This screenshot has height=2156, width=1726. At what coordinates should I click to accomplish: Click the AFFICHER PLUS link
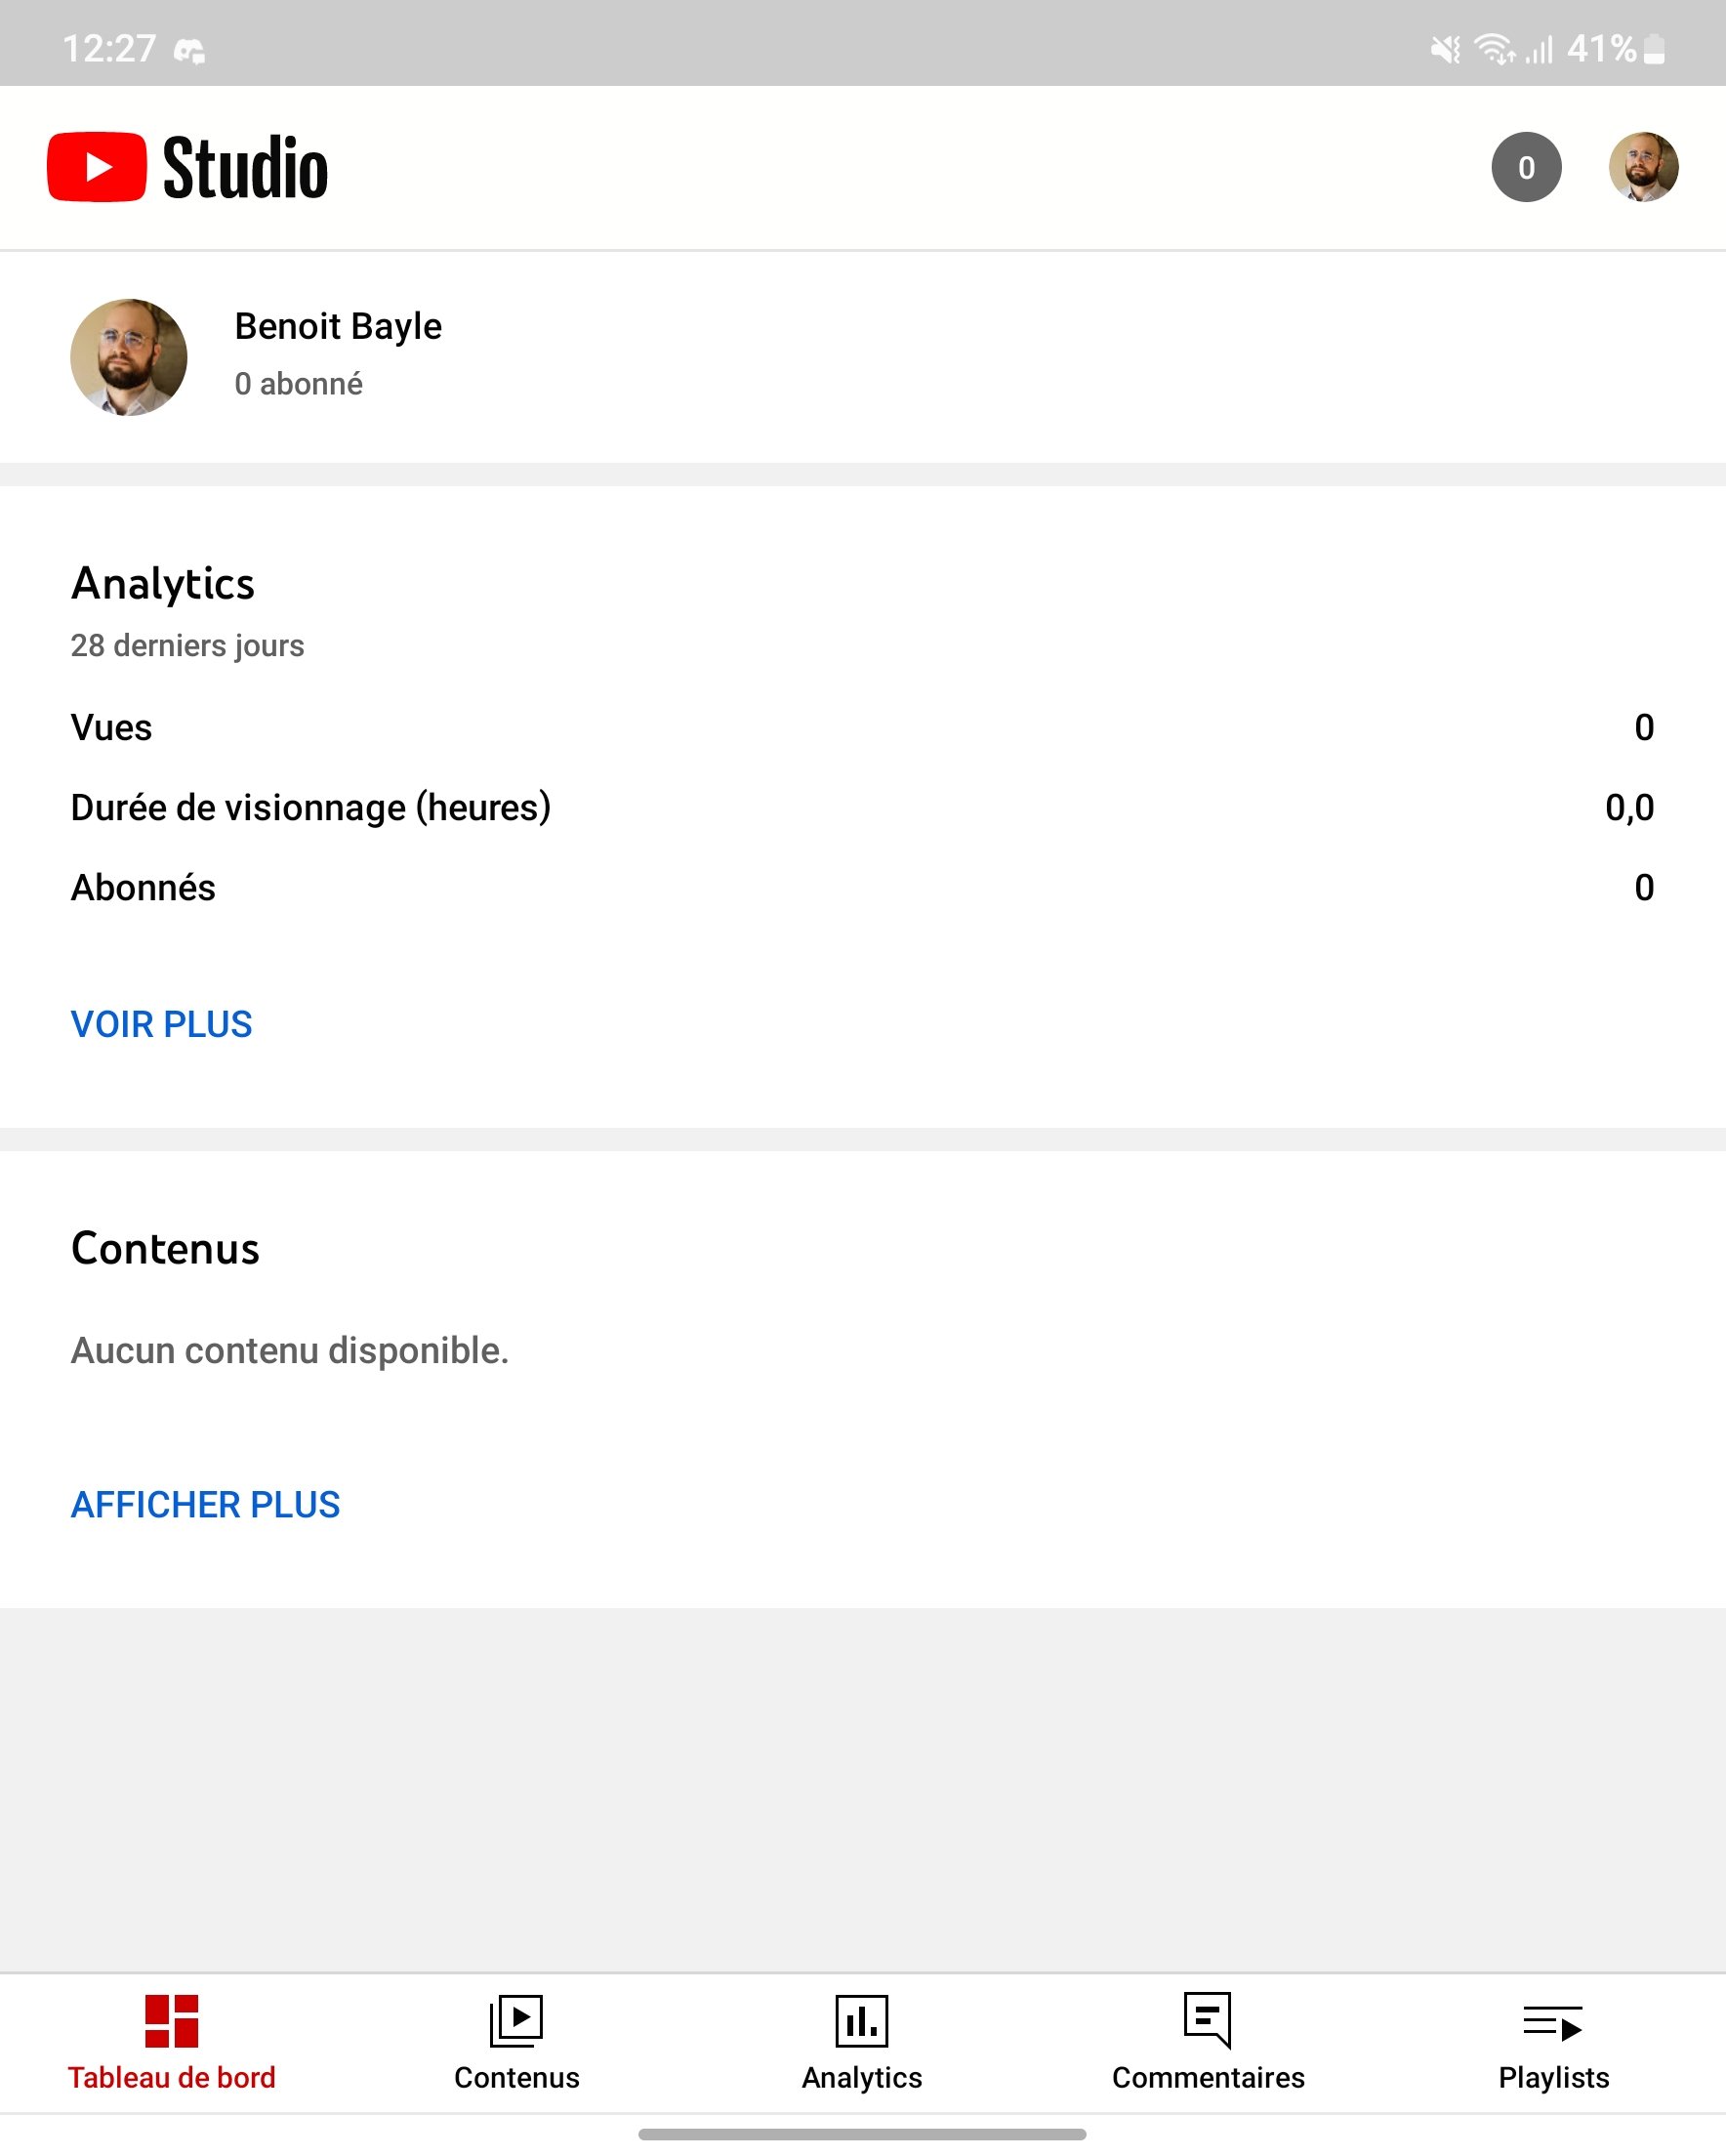[x=205, y=1504]
